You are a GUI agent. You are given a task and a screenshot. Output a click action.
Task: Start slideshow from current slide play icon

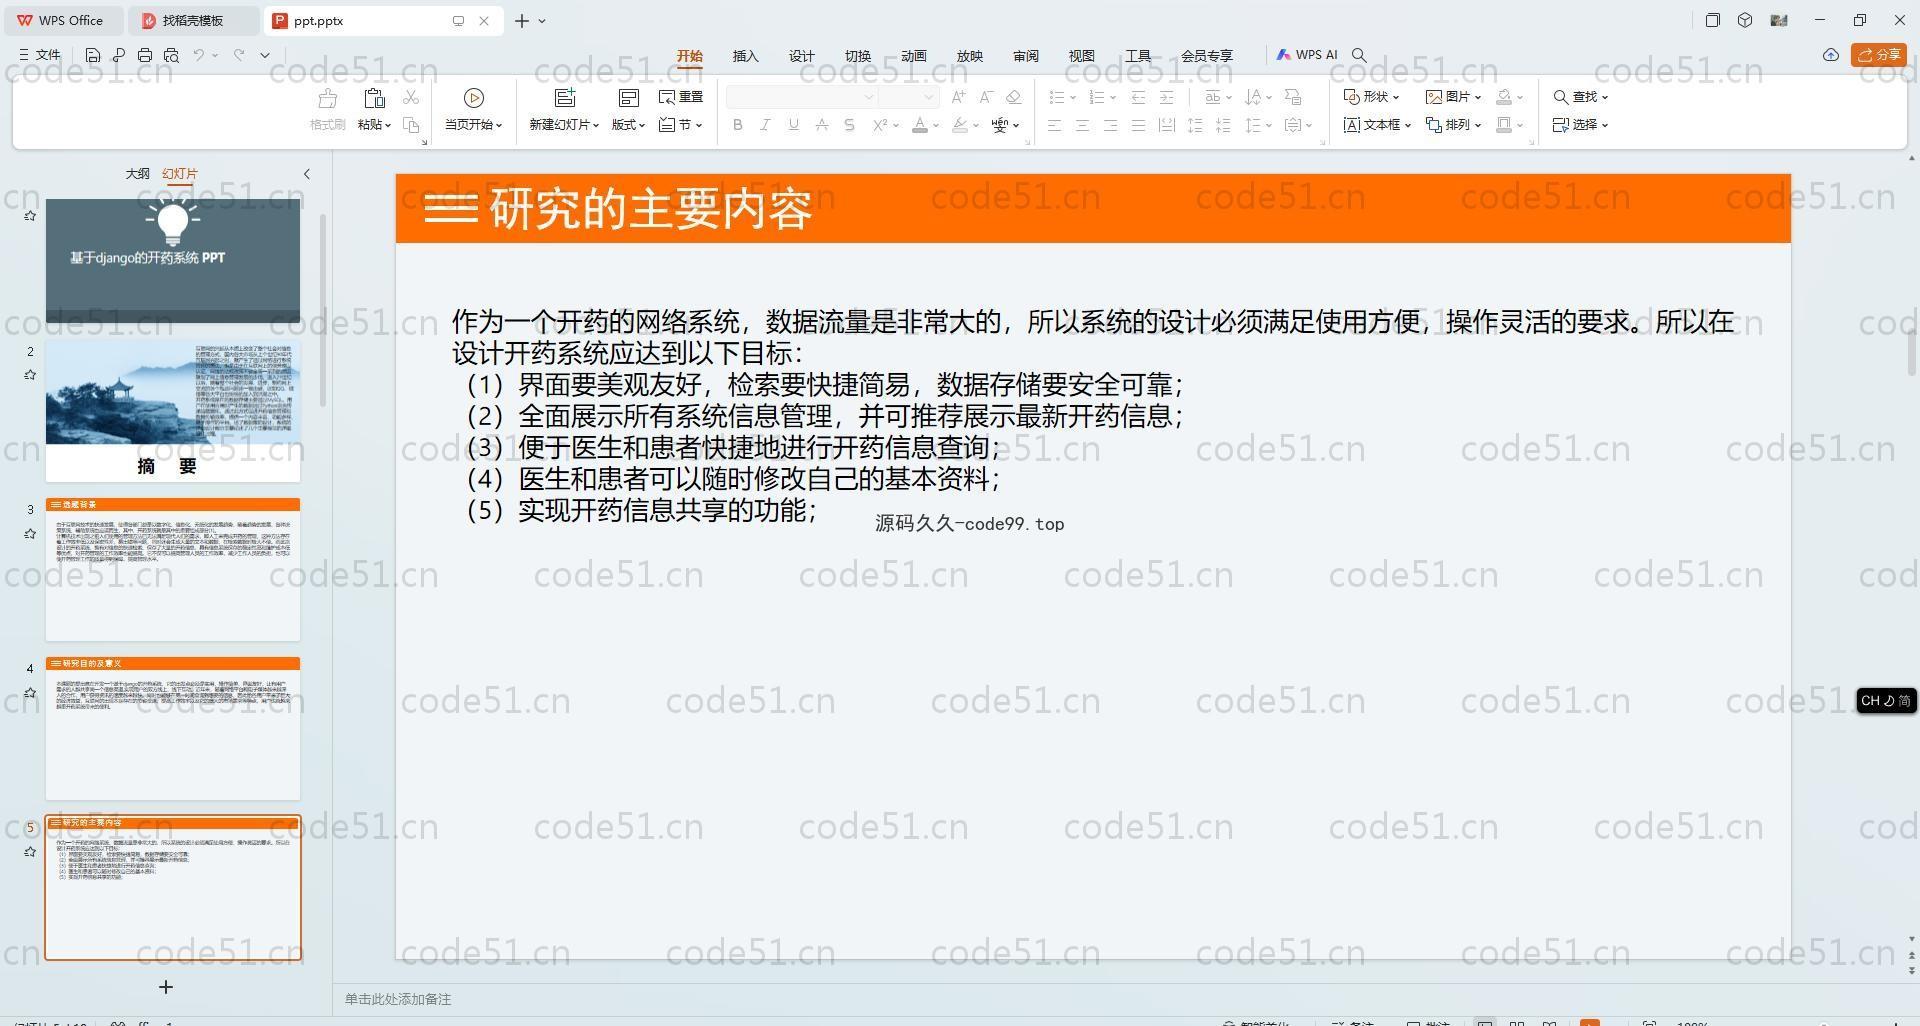[474, 97]
